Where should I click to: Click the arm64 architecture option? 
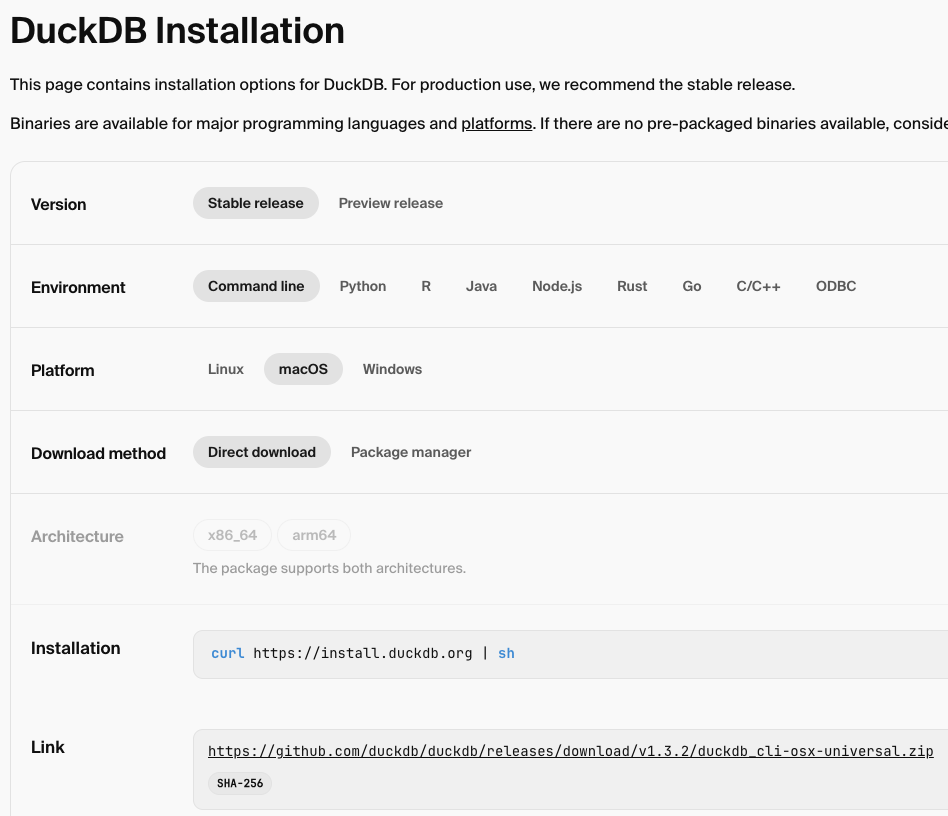point(314,535)
